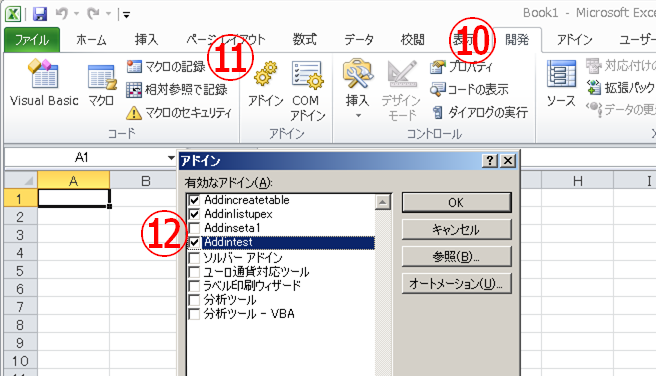Click 参照(B)... (Browse) button
The width and height of the screenshot is (656, 376).
click(x=456, y=256)
